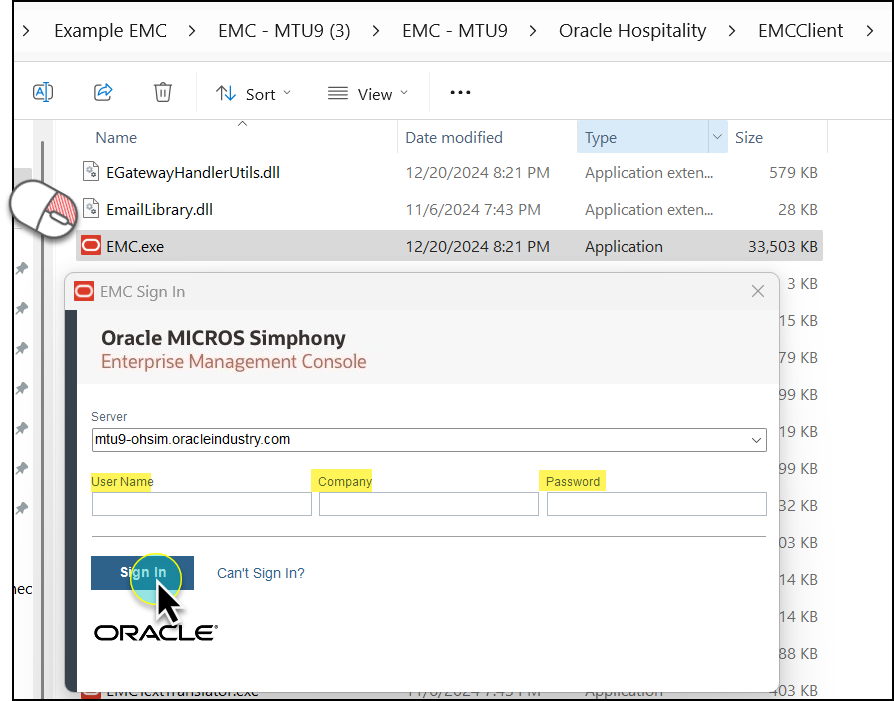Click the Share icon in the toolbar

[103, 93]
